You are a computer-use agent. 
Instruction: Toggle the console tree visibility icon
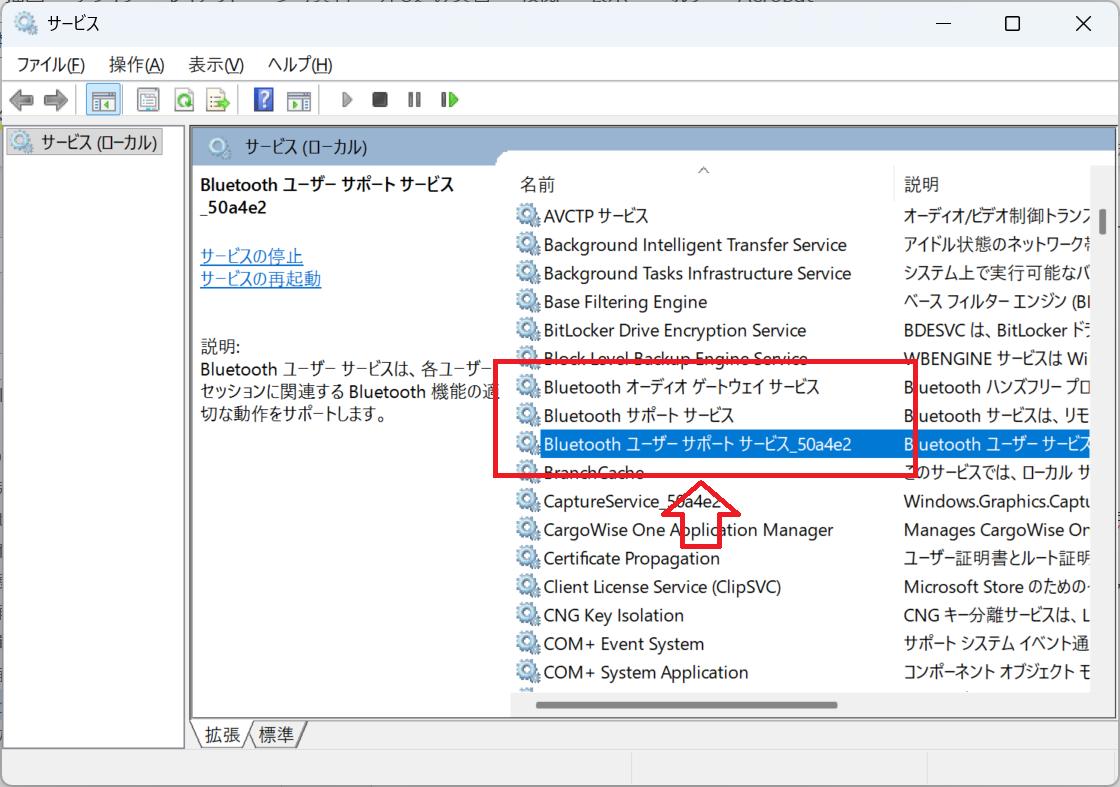[x=103, y=99]
